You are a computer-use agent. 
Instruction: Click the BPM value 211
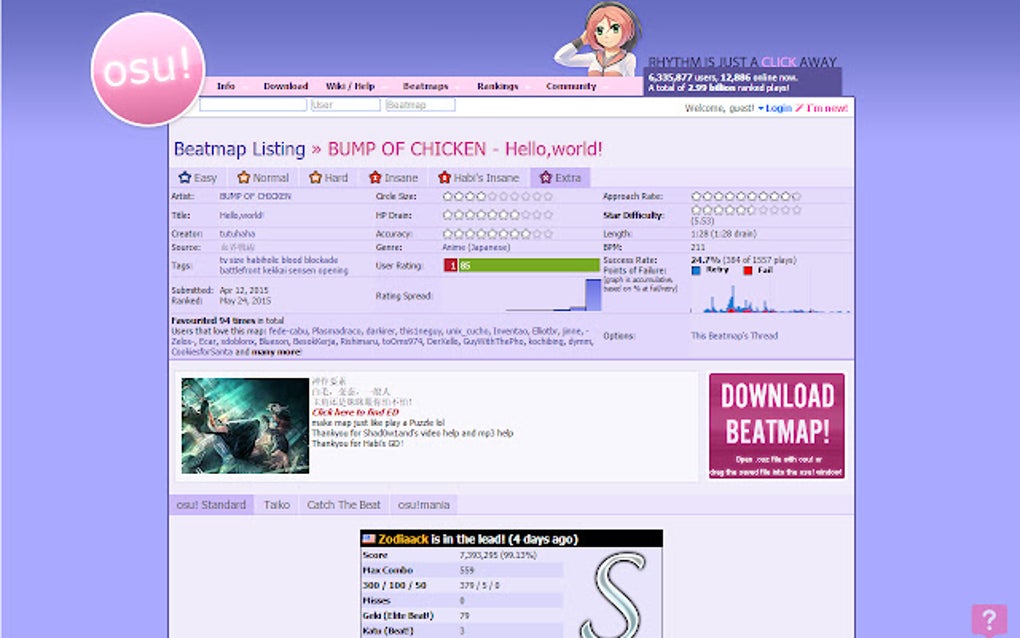698,247
